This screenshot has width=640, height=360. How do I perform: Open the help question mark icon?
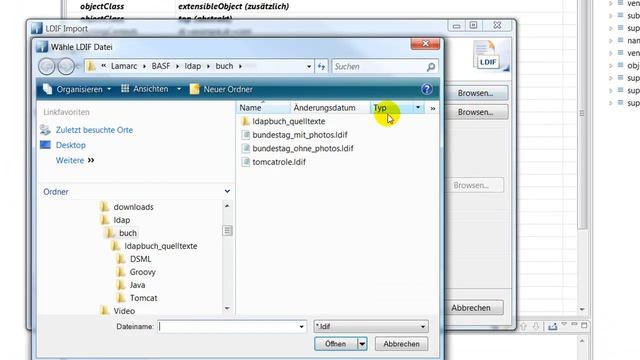[427, 89]
